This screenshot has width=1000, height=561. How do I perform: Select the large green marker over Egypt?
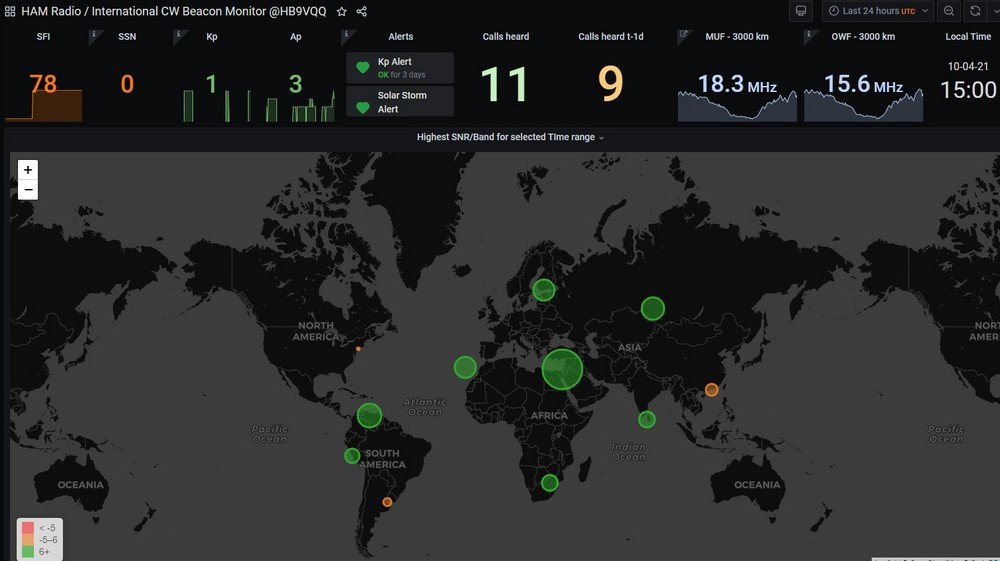click(562, 369)
